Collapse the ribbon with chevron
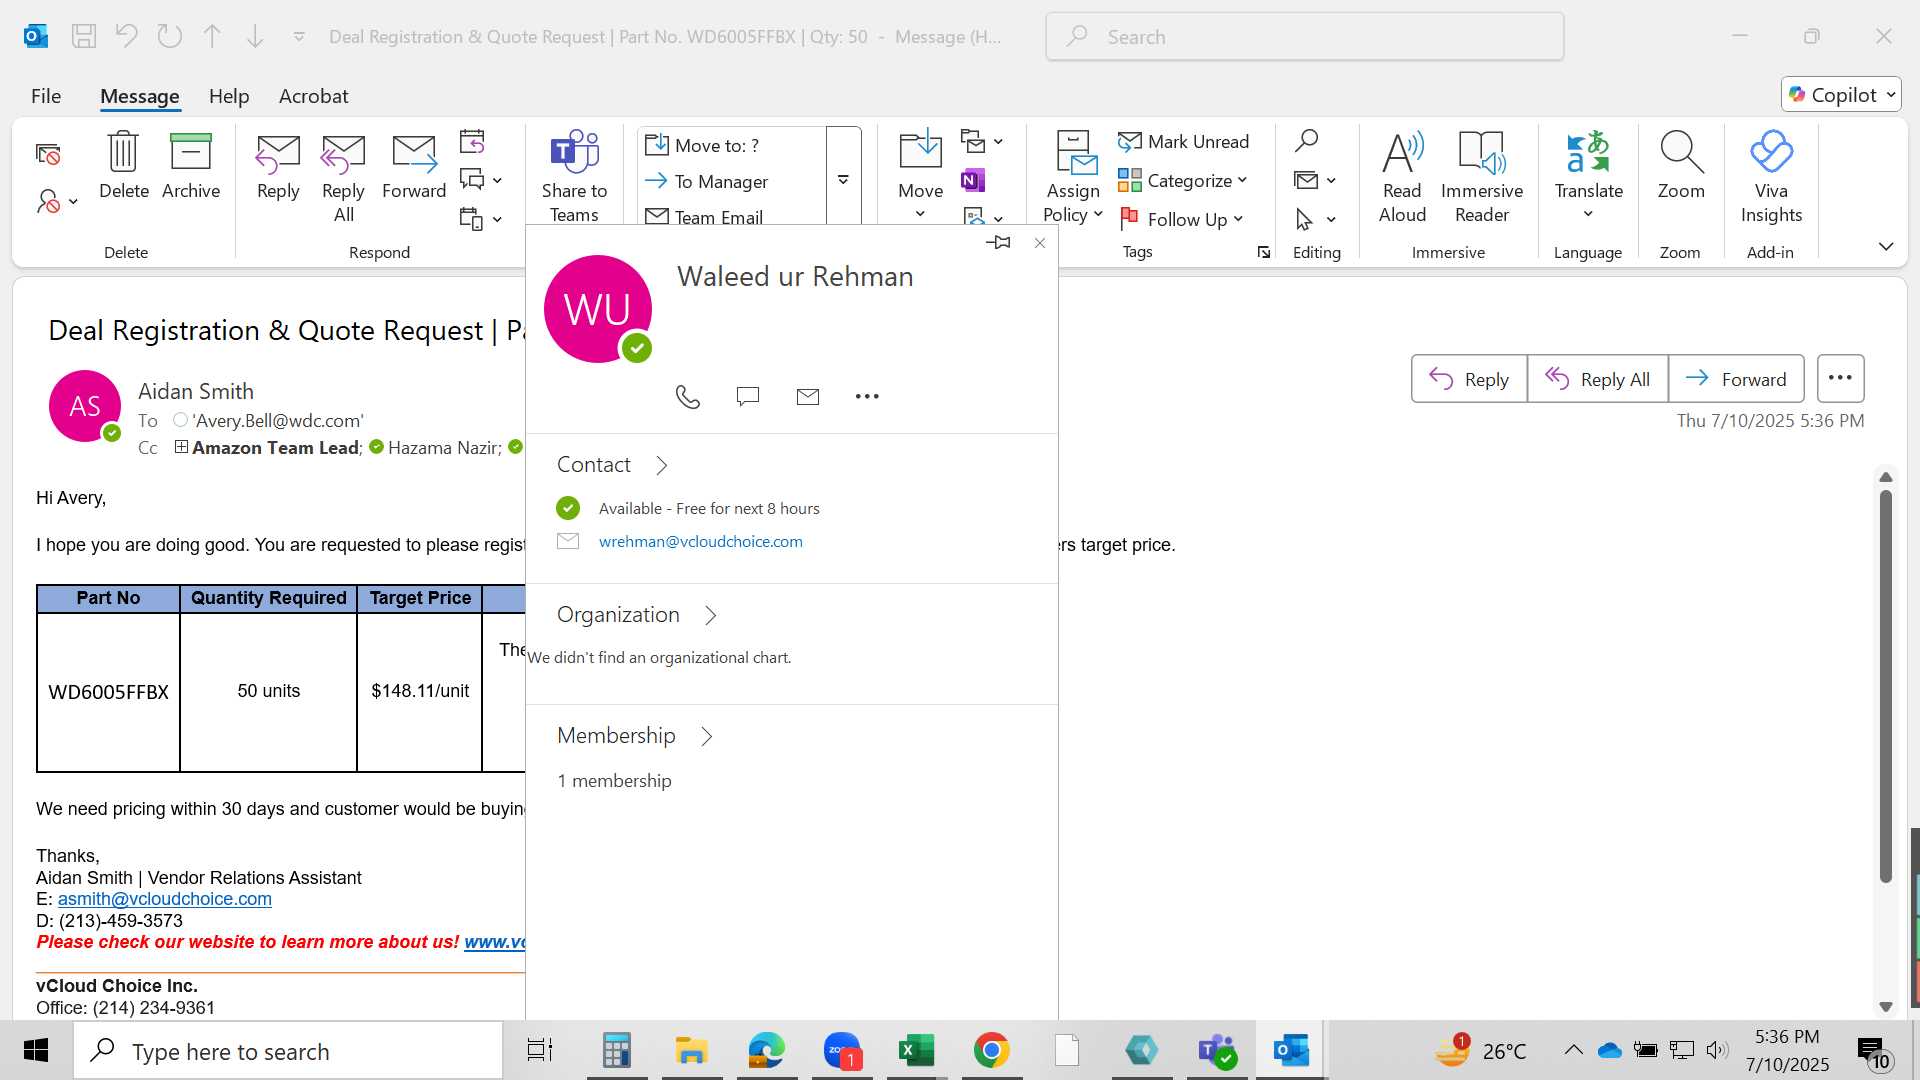The width and height of the screenshot is (1920, 1080). [x=1886, y=246]
